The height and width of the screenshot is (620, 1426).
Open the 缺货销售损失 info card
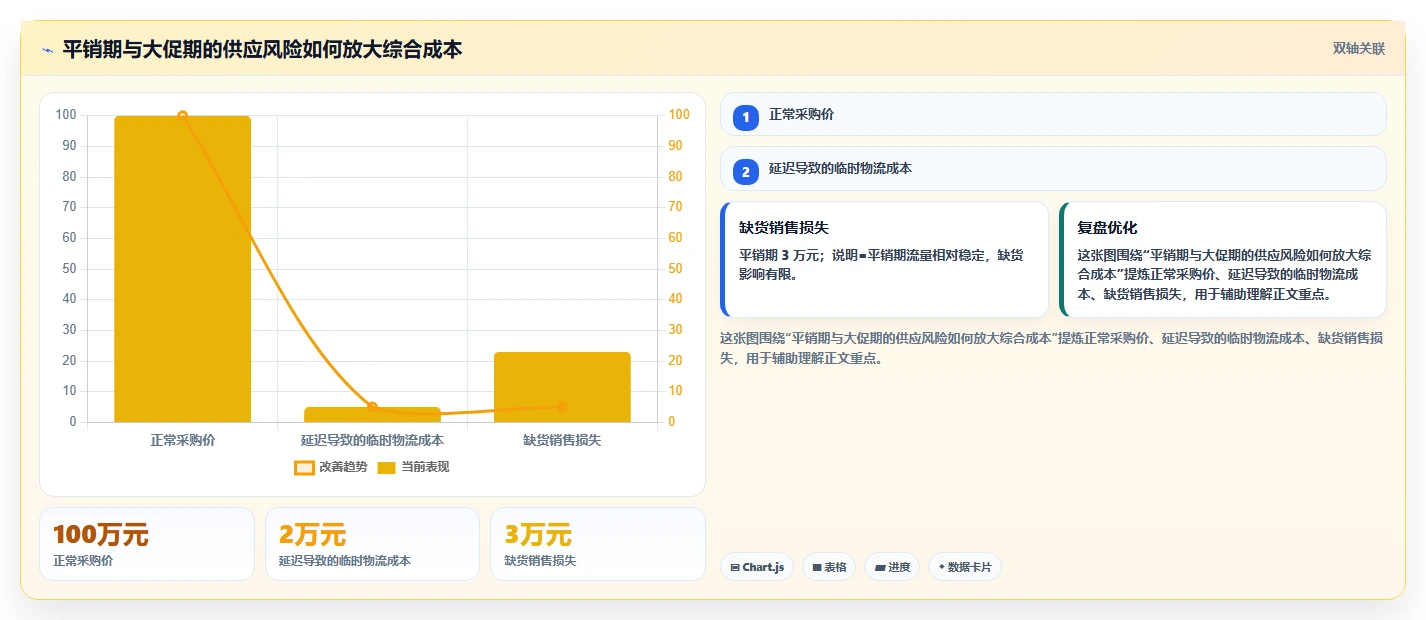884,259
